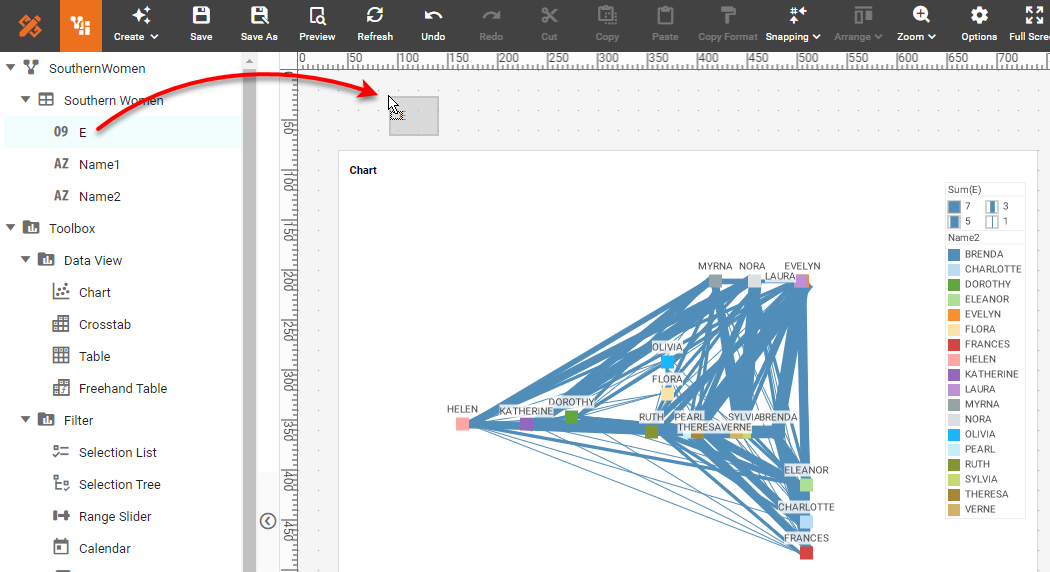Click the DOROTHY node in the chart
The width and height of the screenshot is (1050, 572).
(571, 417)
